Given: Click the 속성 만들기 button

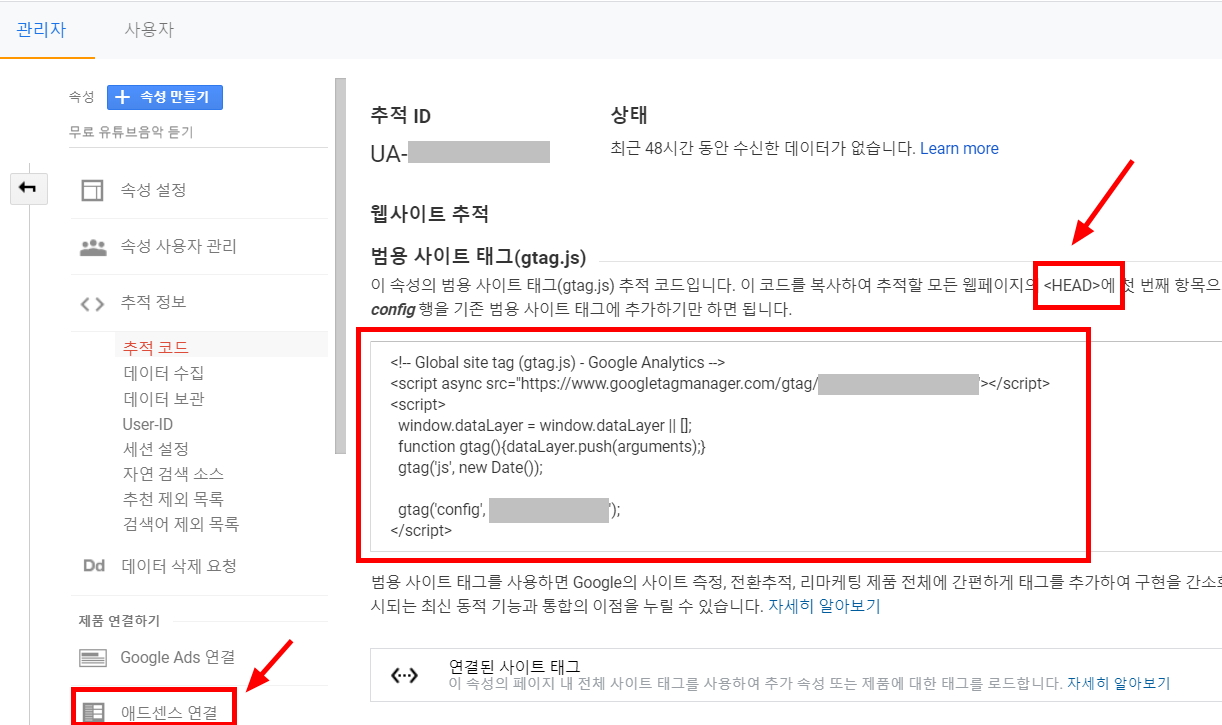Looking at the screenshot, I should pyautogui.click(x=165, y=97).
